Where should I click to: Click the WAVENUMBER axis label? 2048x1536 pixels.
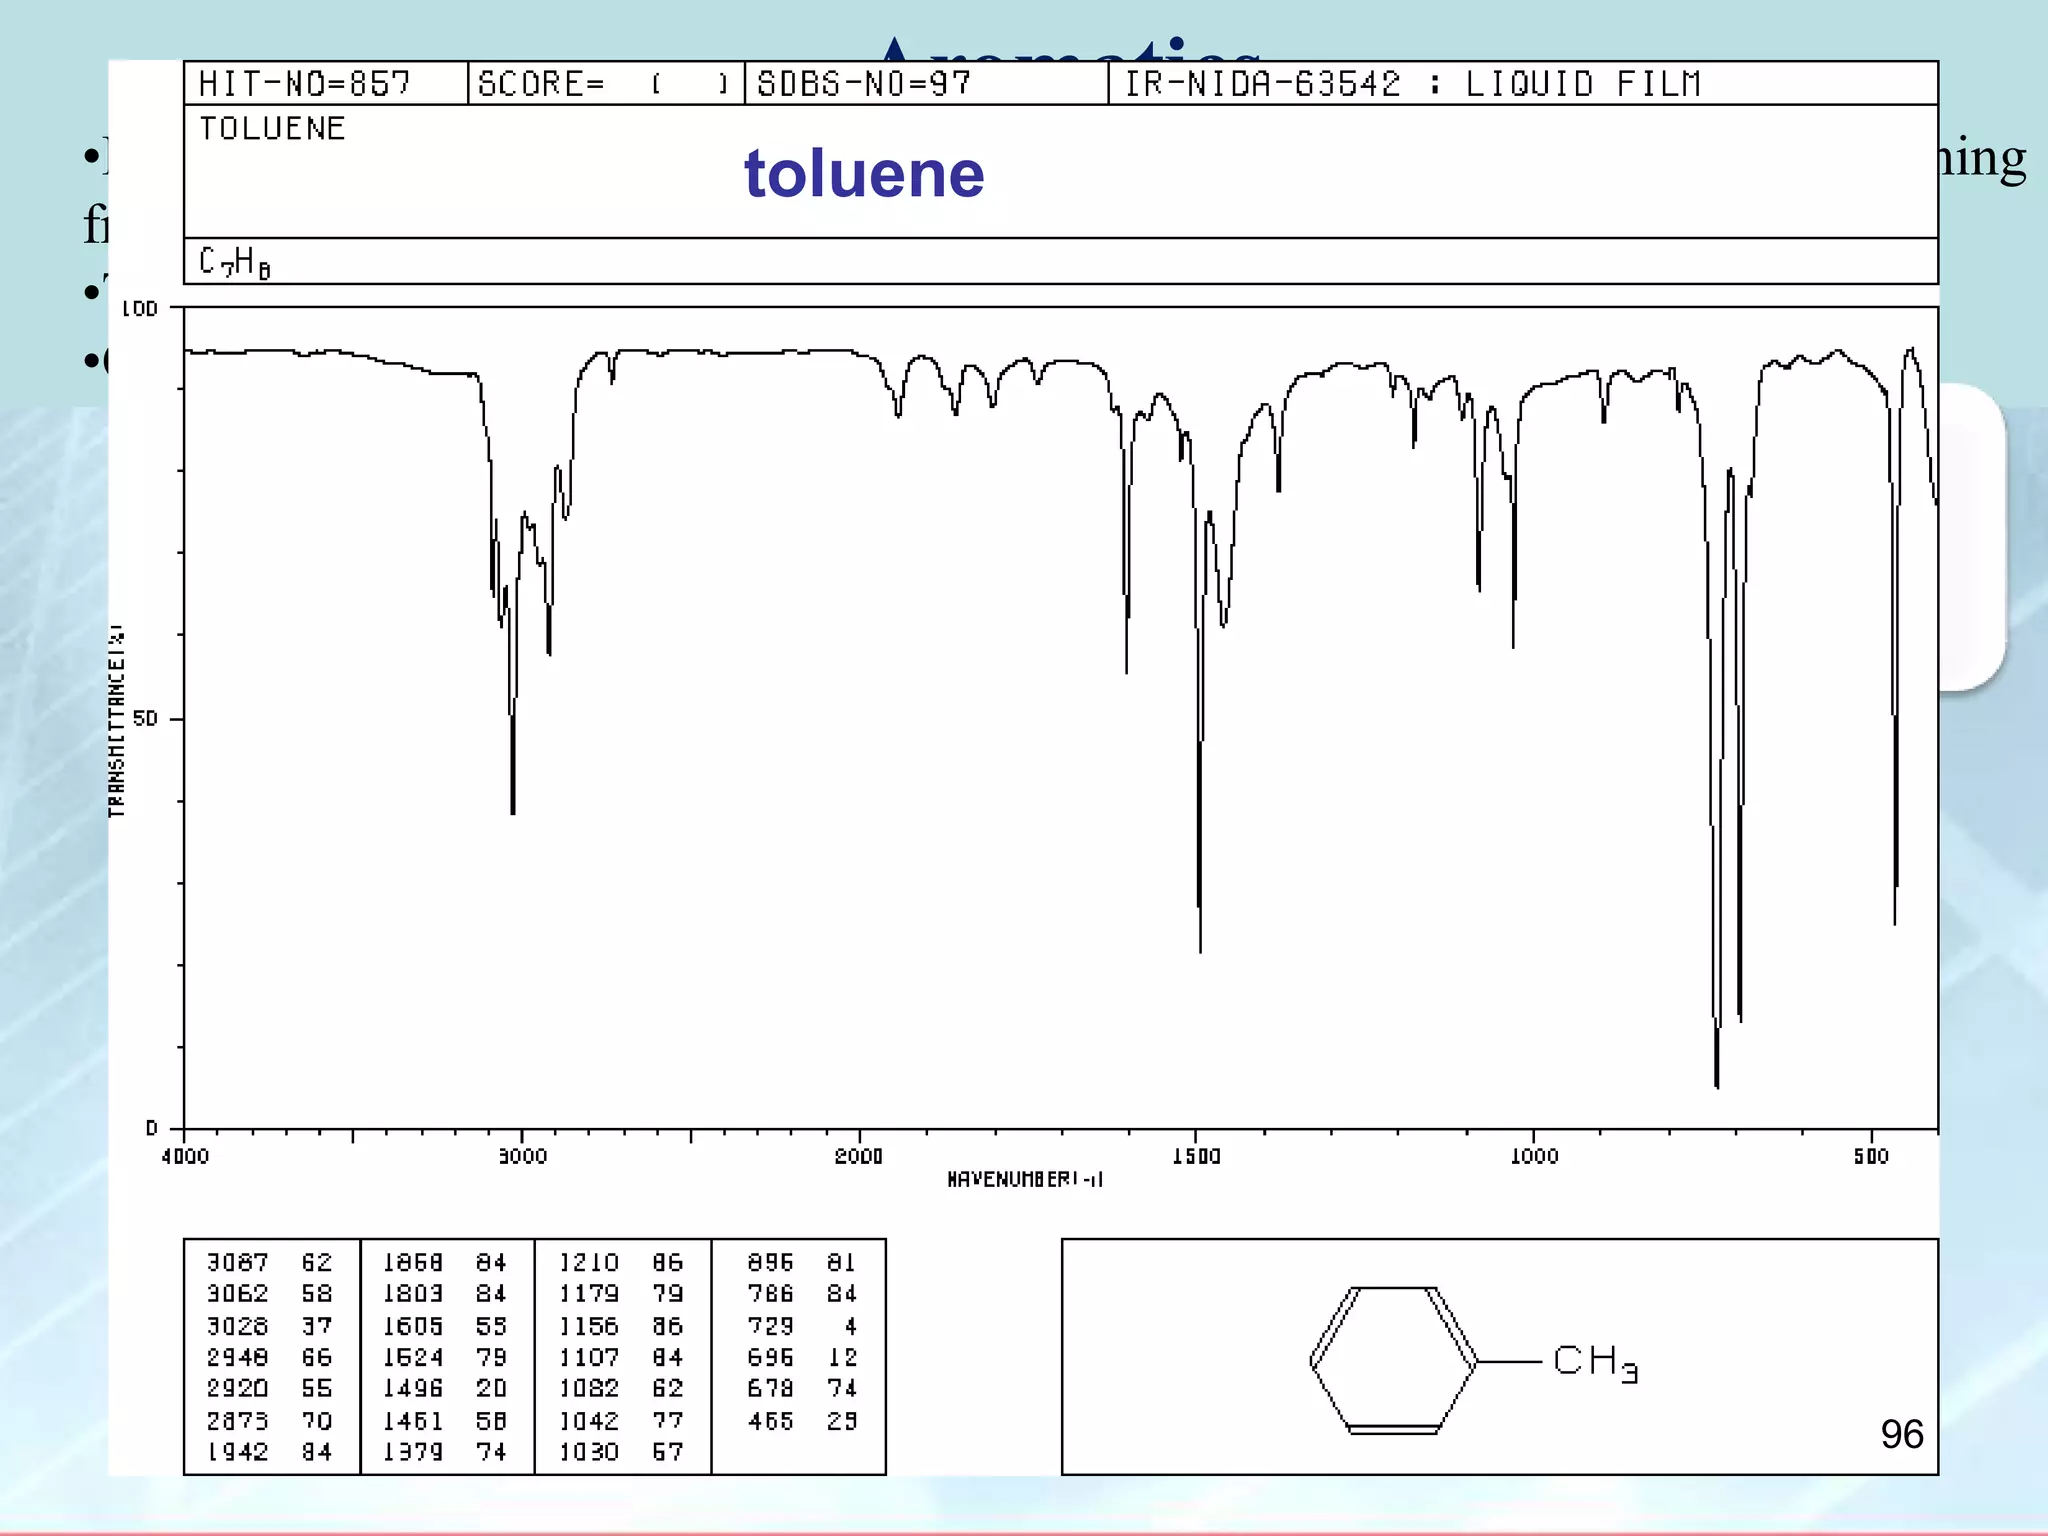pos(1025,1180)
